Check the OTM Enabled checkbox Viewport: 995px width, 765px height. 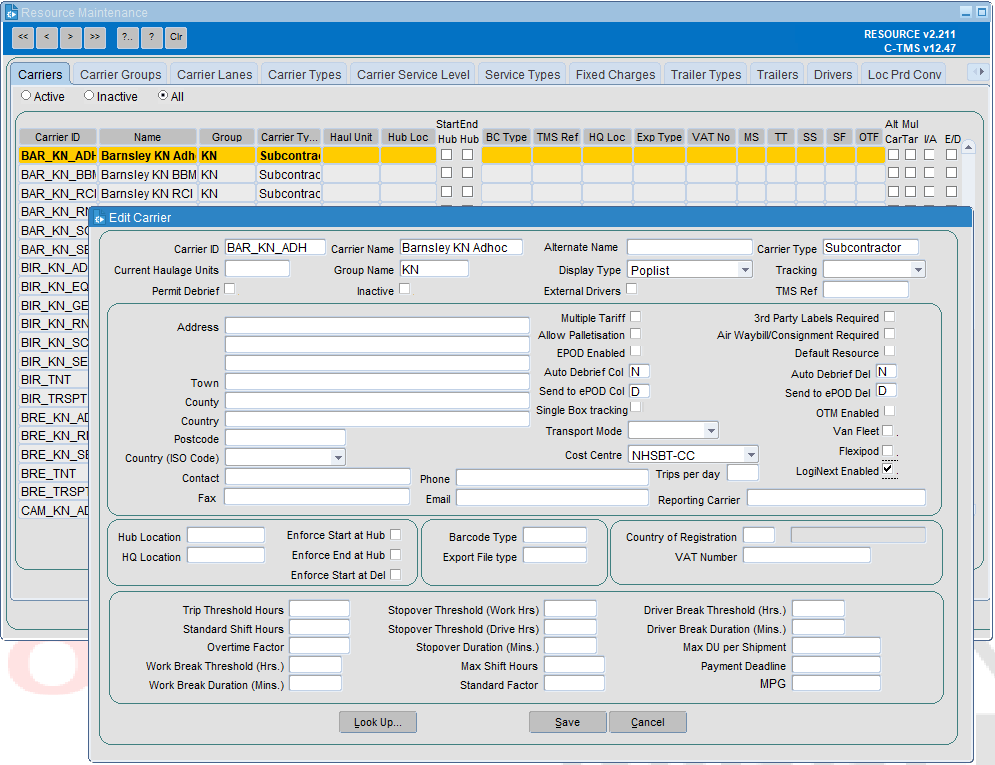[890, 410]
